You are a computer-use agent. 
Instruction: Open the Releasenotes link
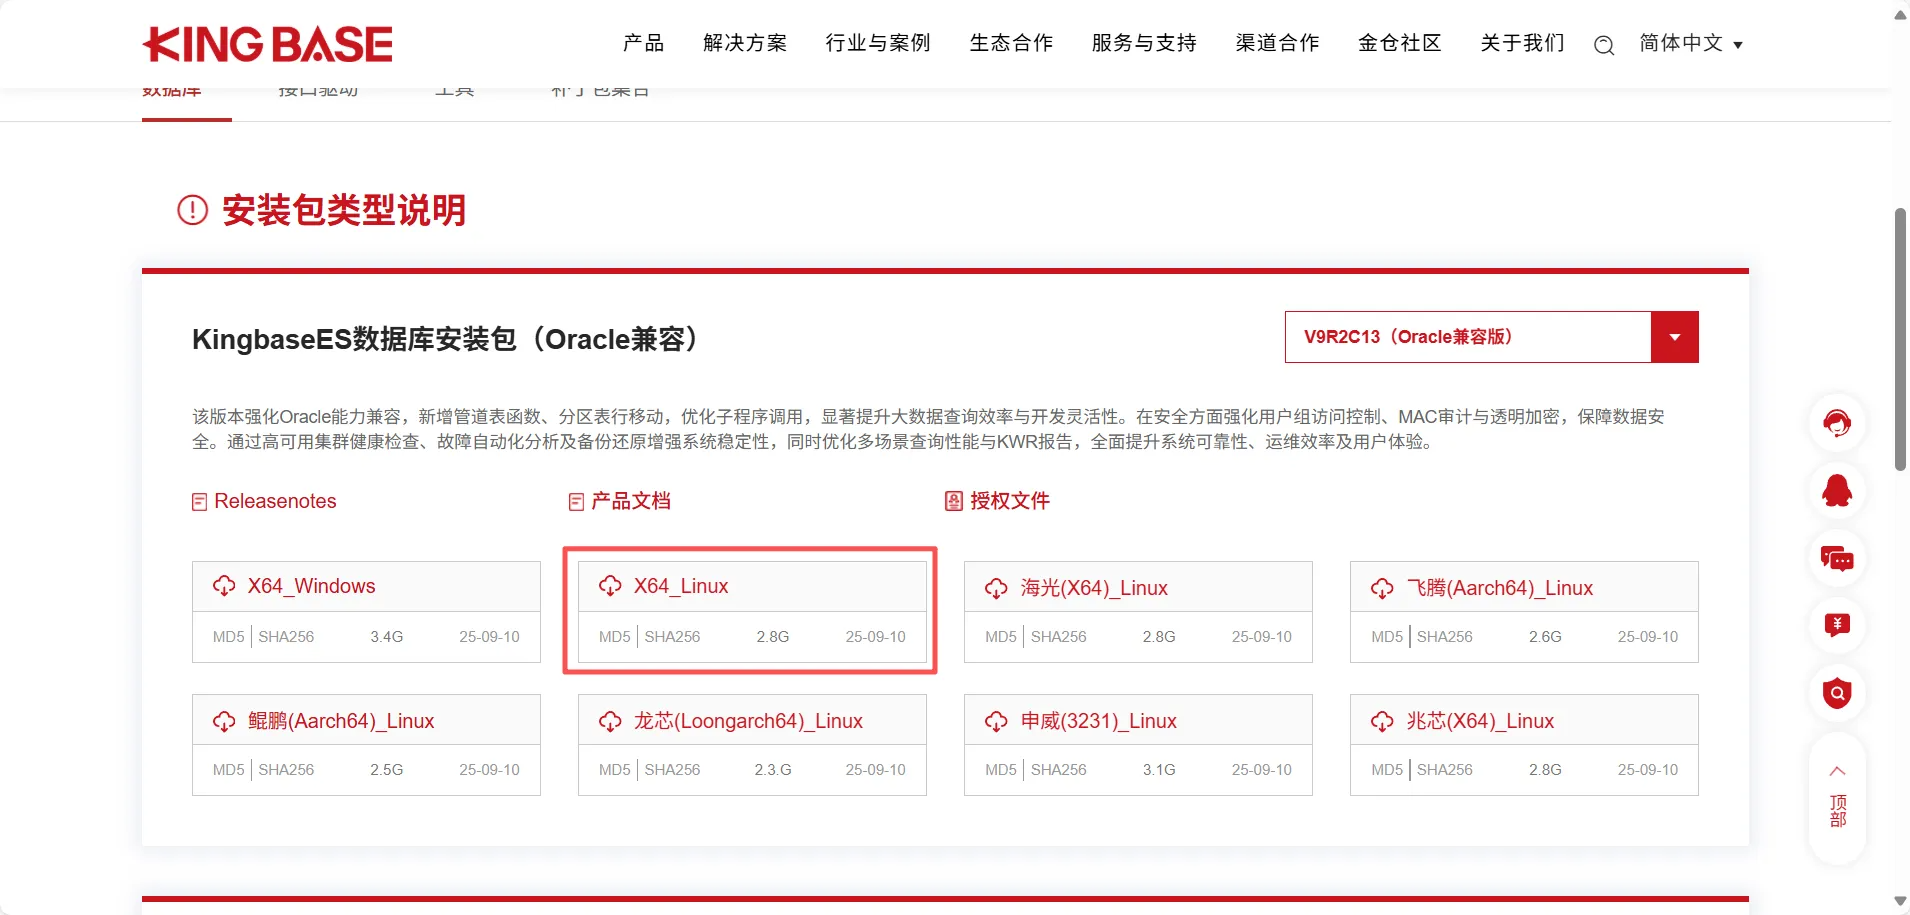click(x=275, y=501)
